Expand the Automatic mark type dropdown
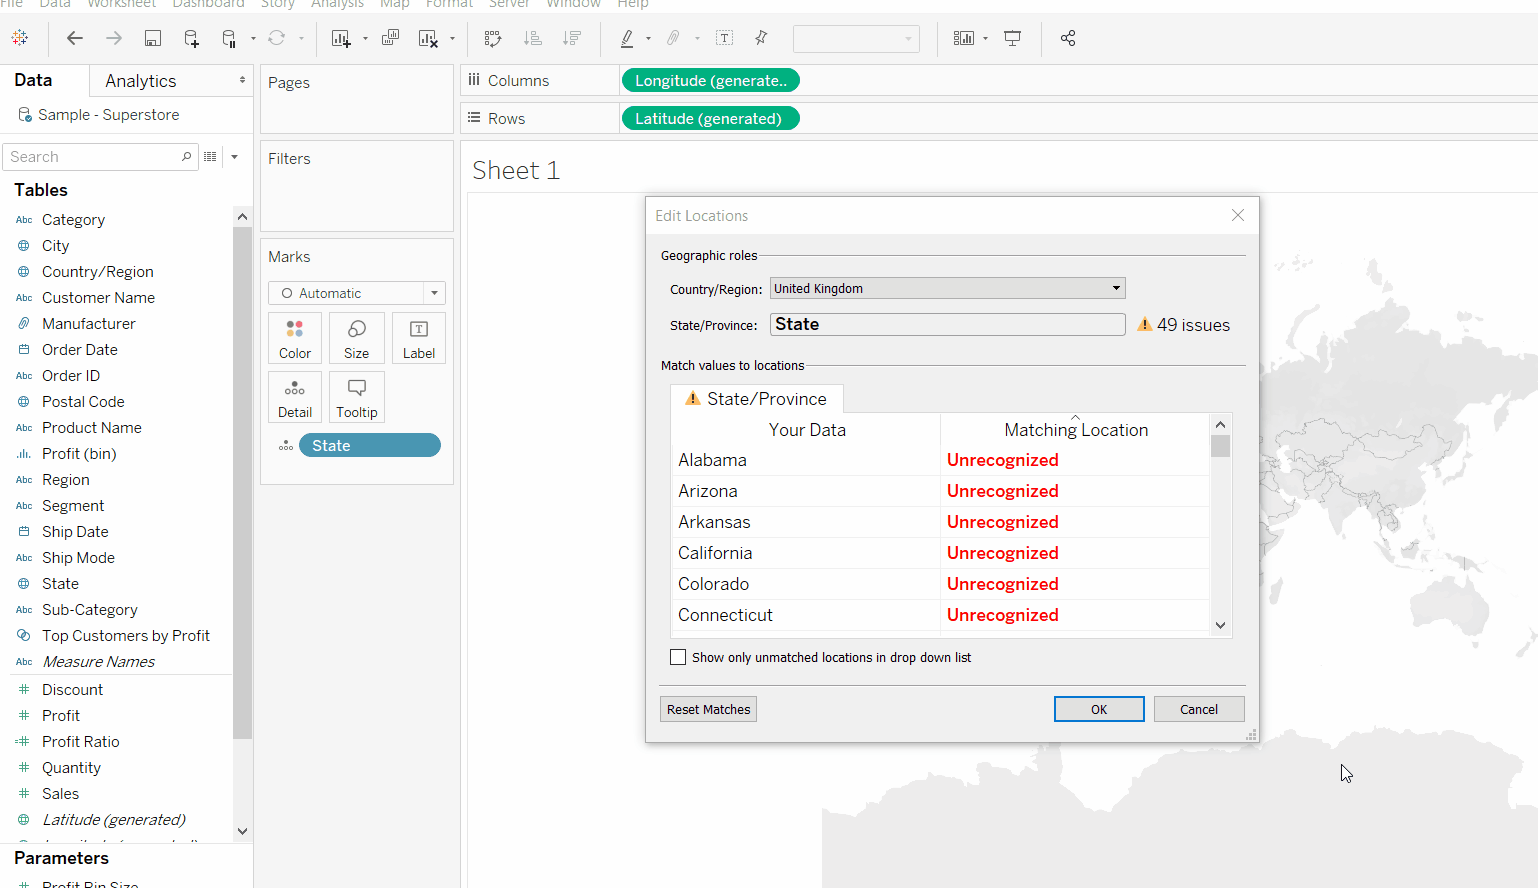Screen dimensions: 1538x888 [434, 293]
